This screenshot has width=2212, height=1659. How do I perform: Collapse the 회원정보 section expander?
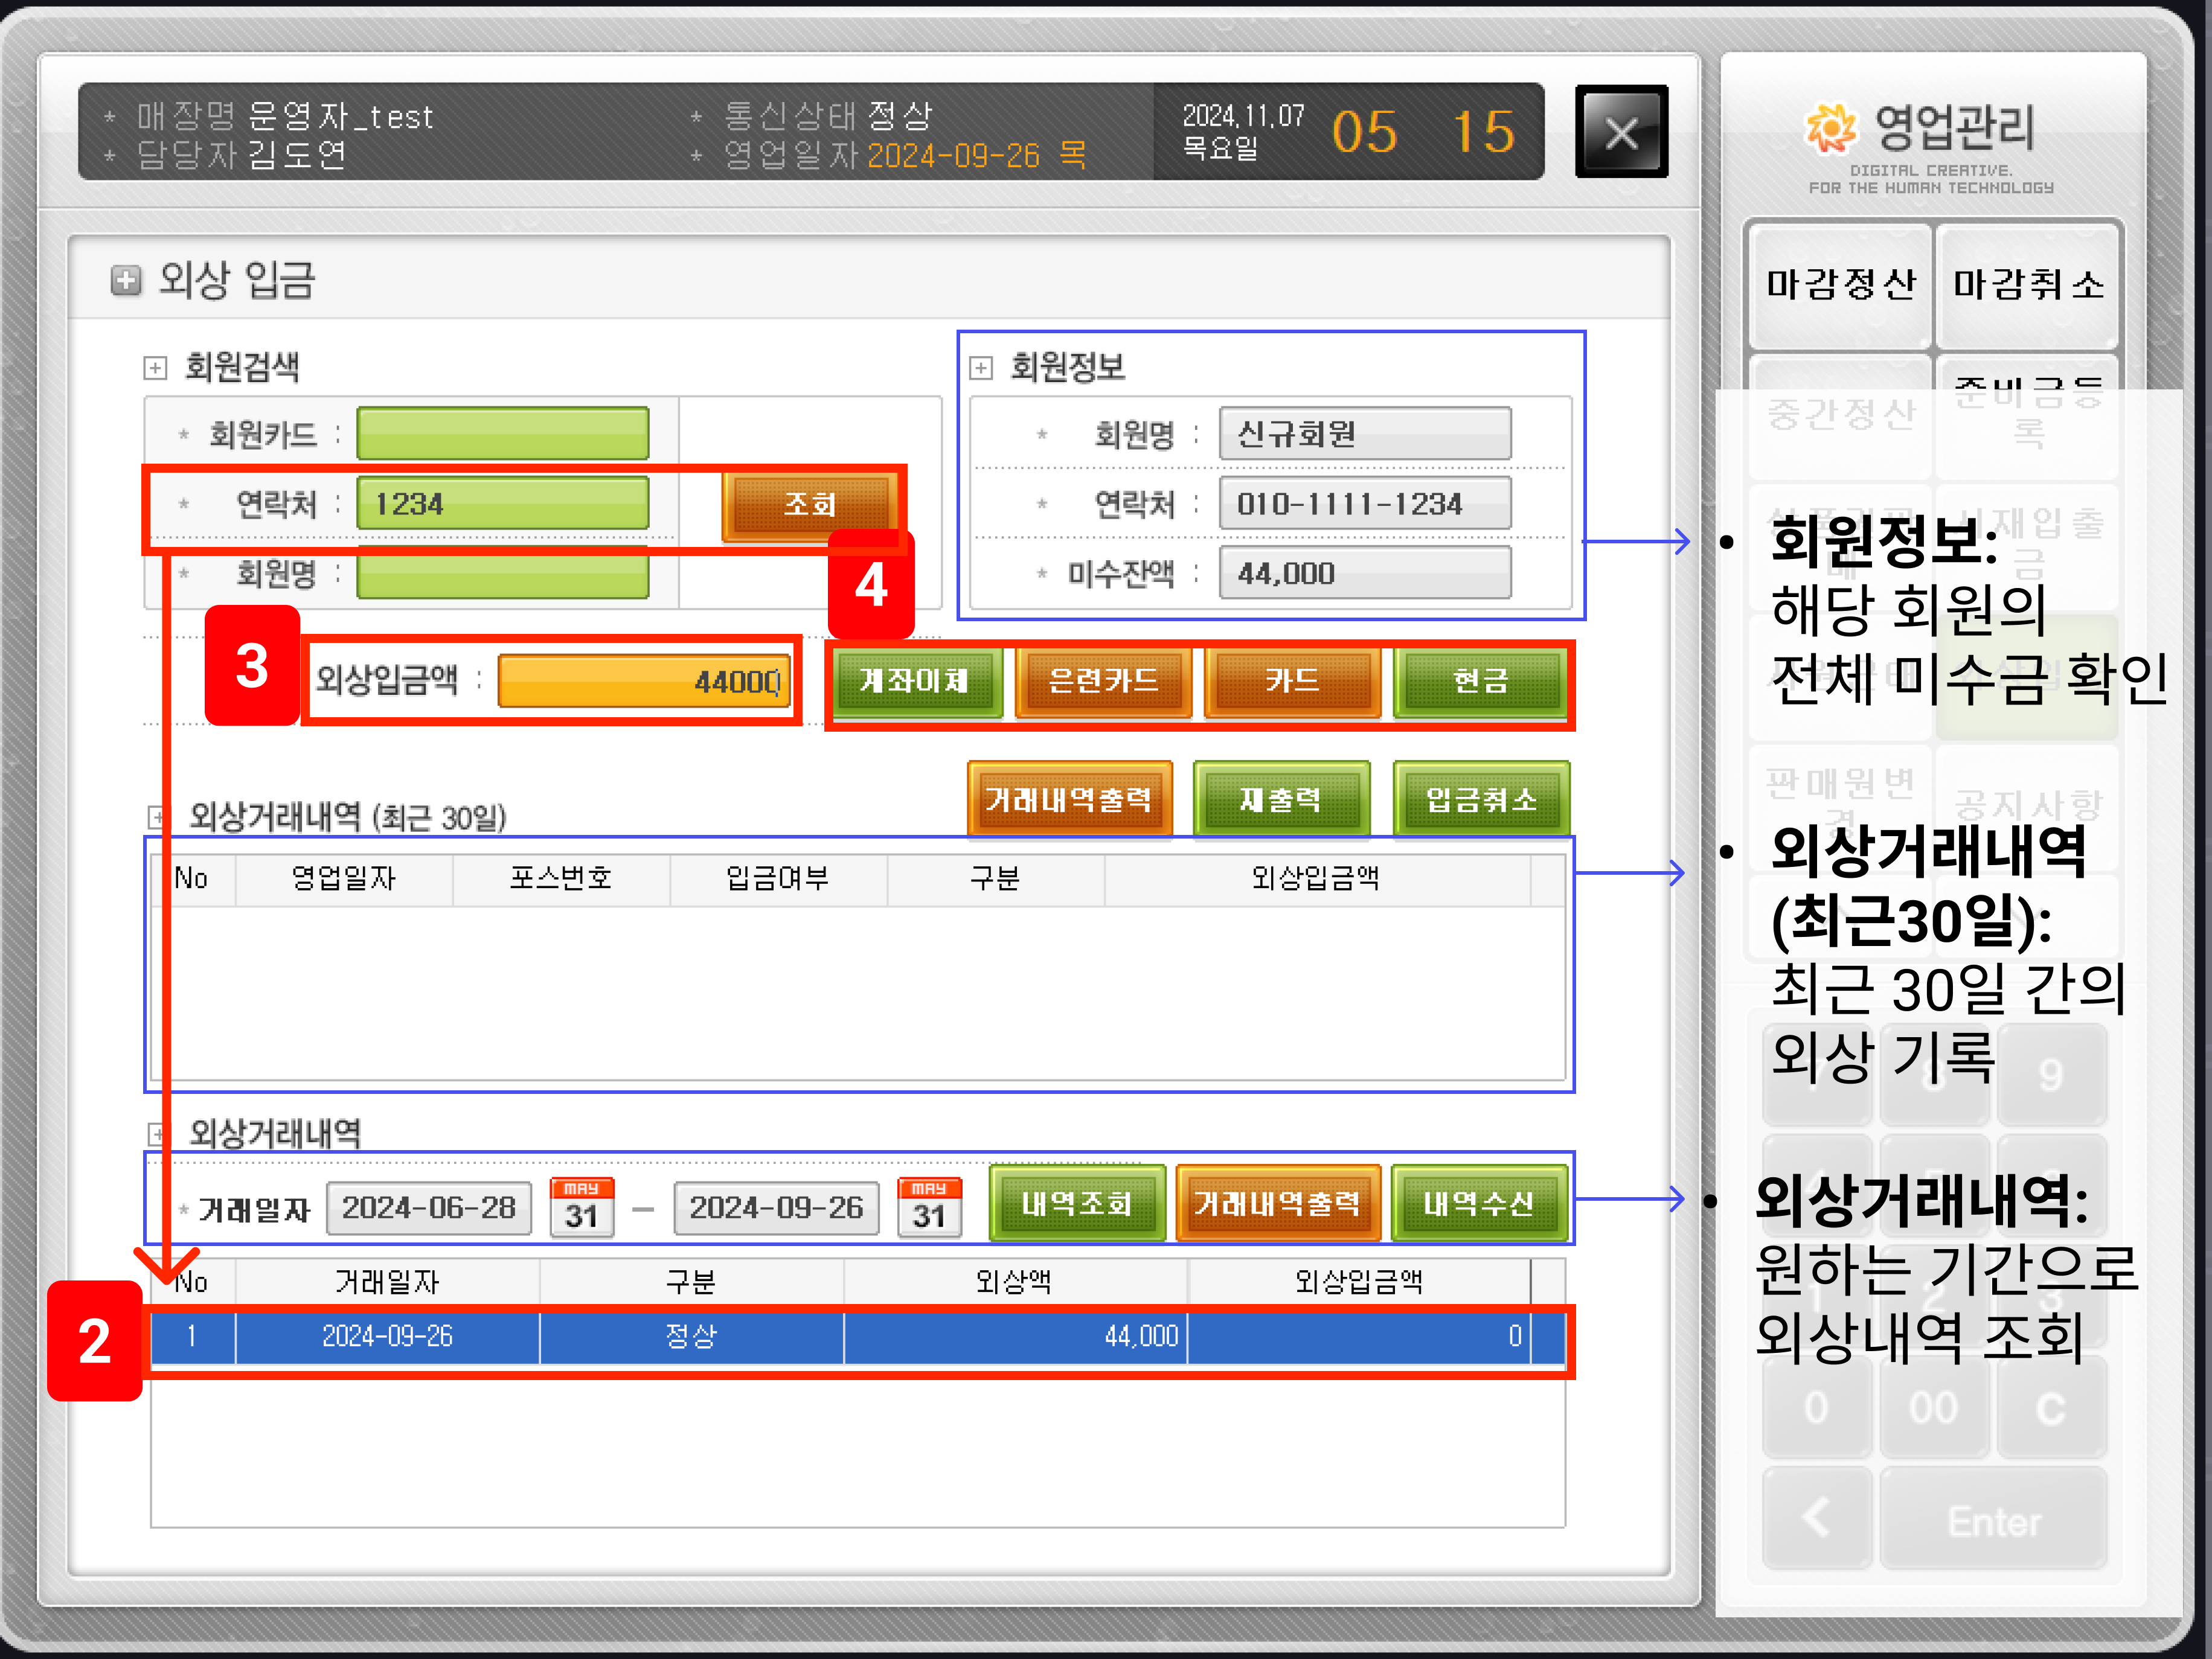tap(981, 368)
